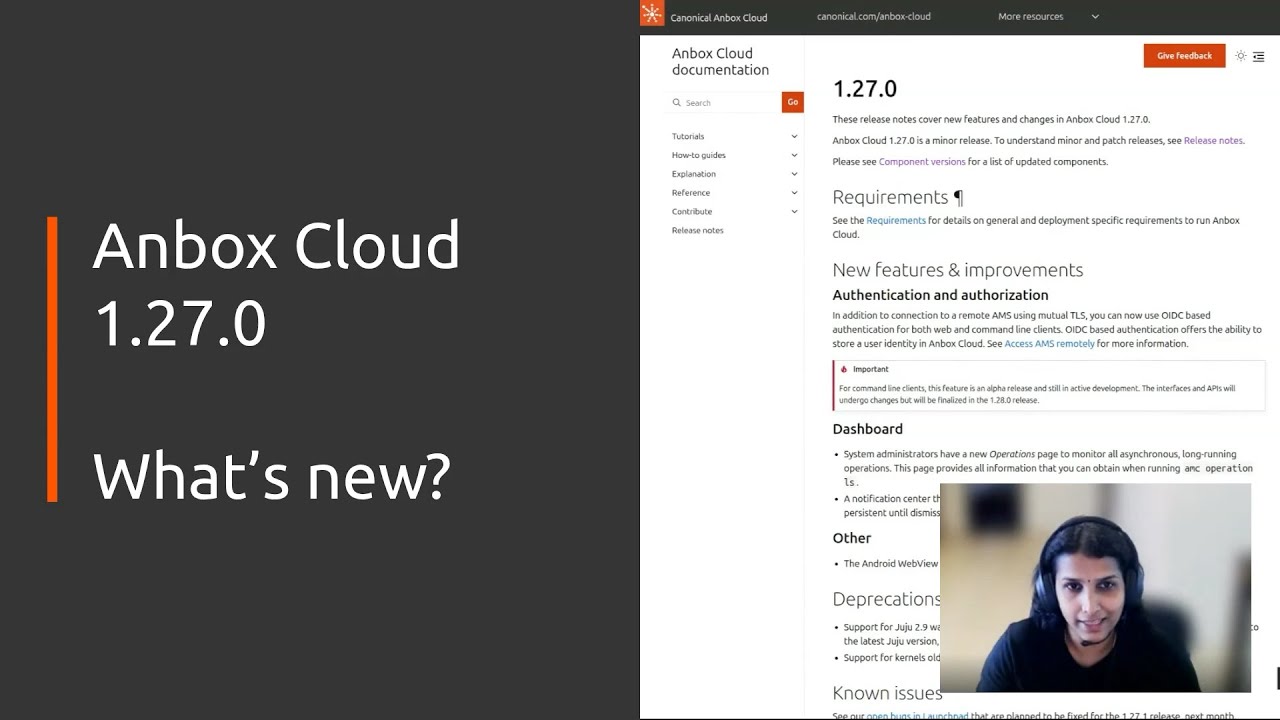Viewport: 1280px width, 720px height.
Task: Open Tutorials in the sidebar
Action: coord(688,136)
